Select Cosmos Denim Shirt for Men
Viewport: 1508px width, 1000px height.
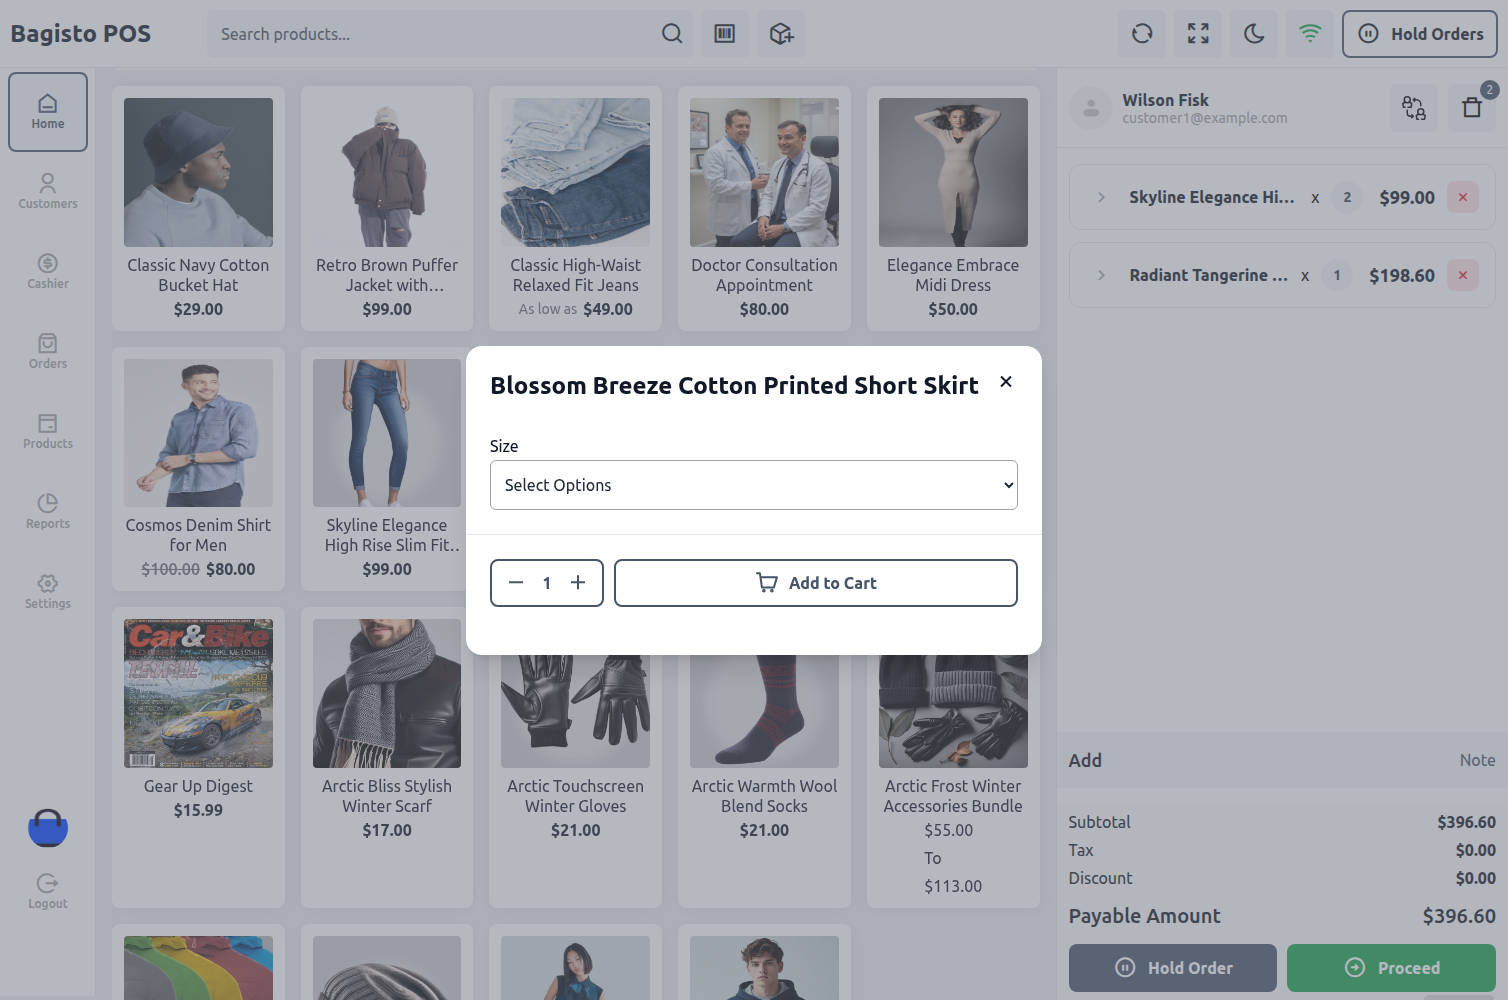coord(198,469)
